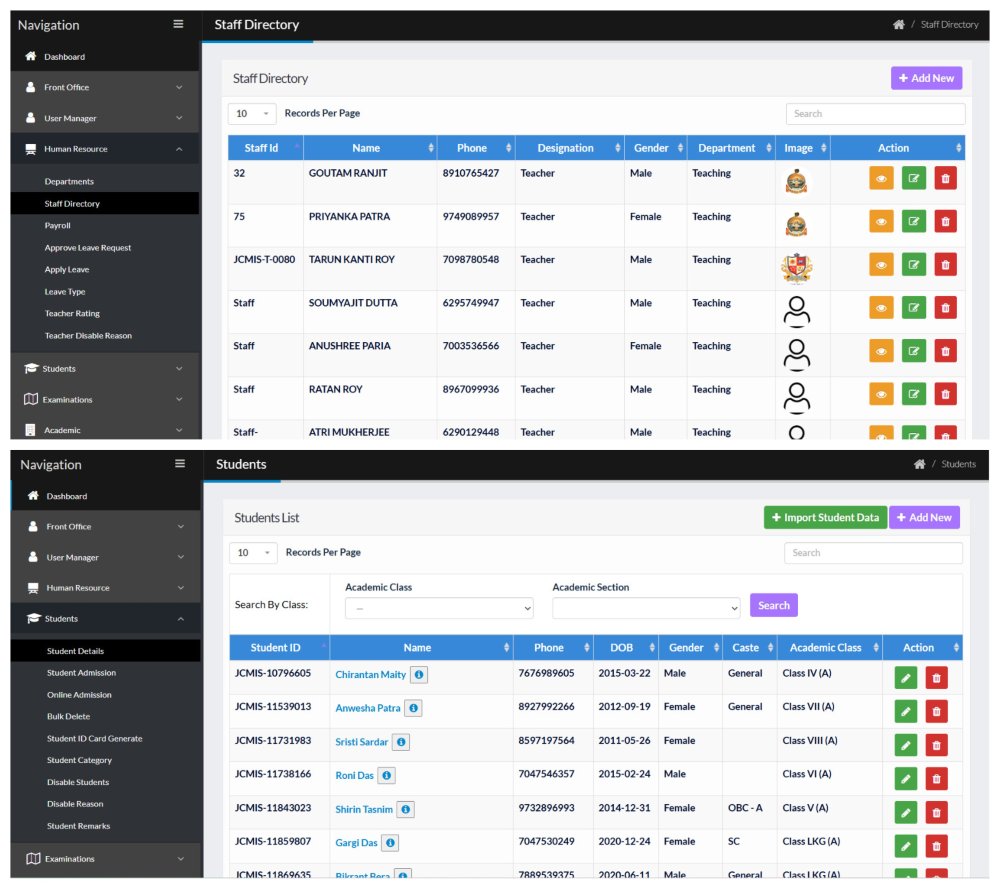Toggle hamburger menu in Students window
This screenshot has height=889, width=1000.
pyautogui.click(x=180, y=464)
